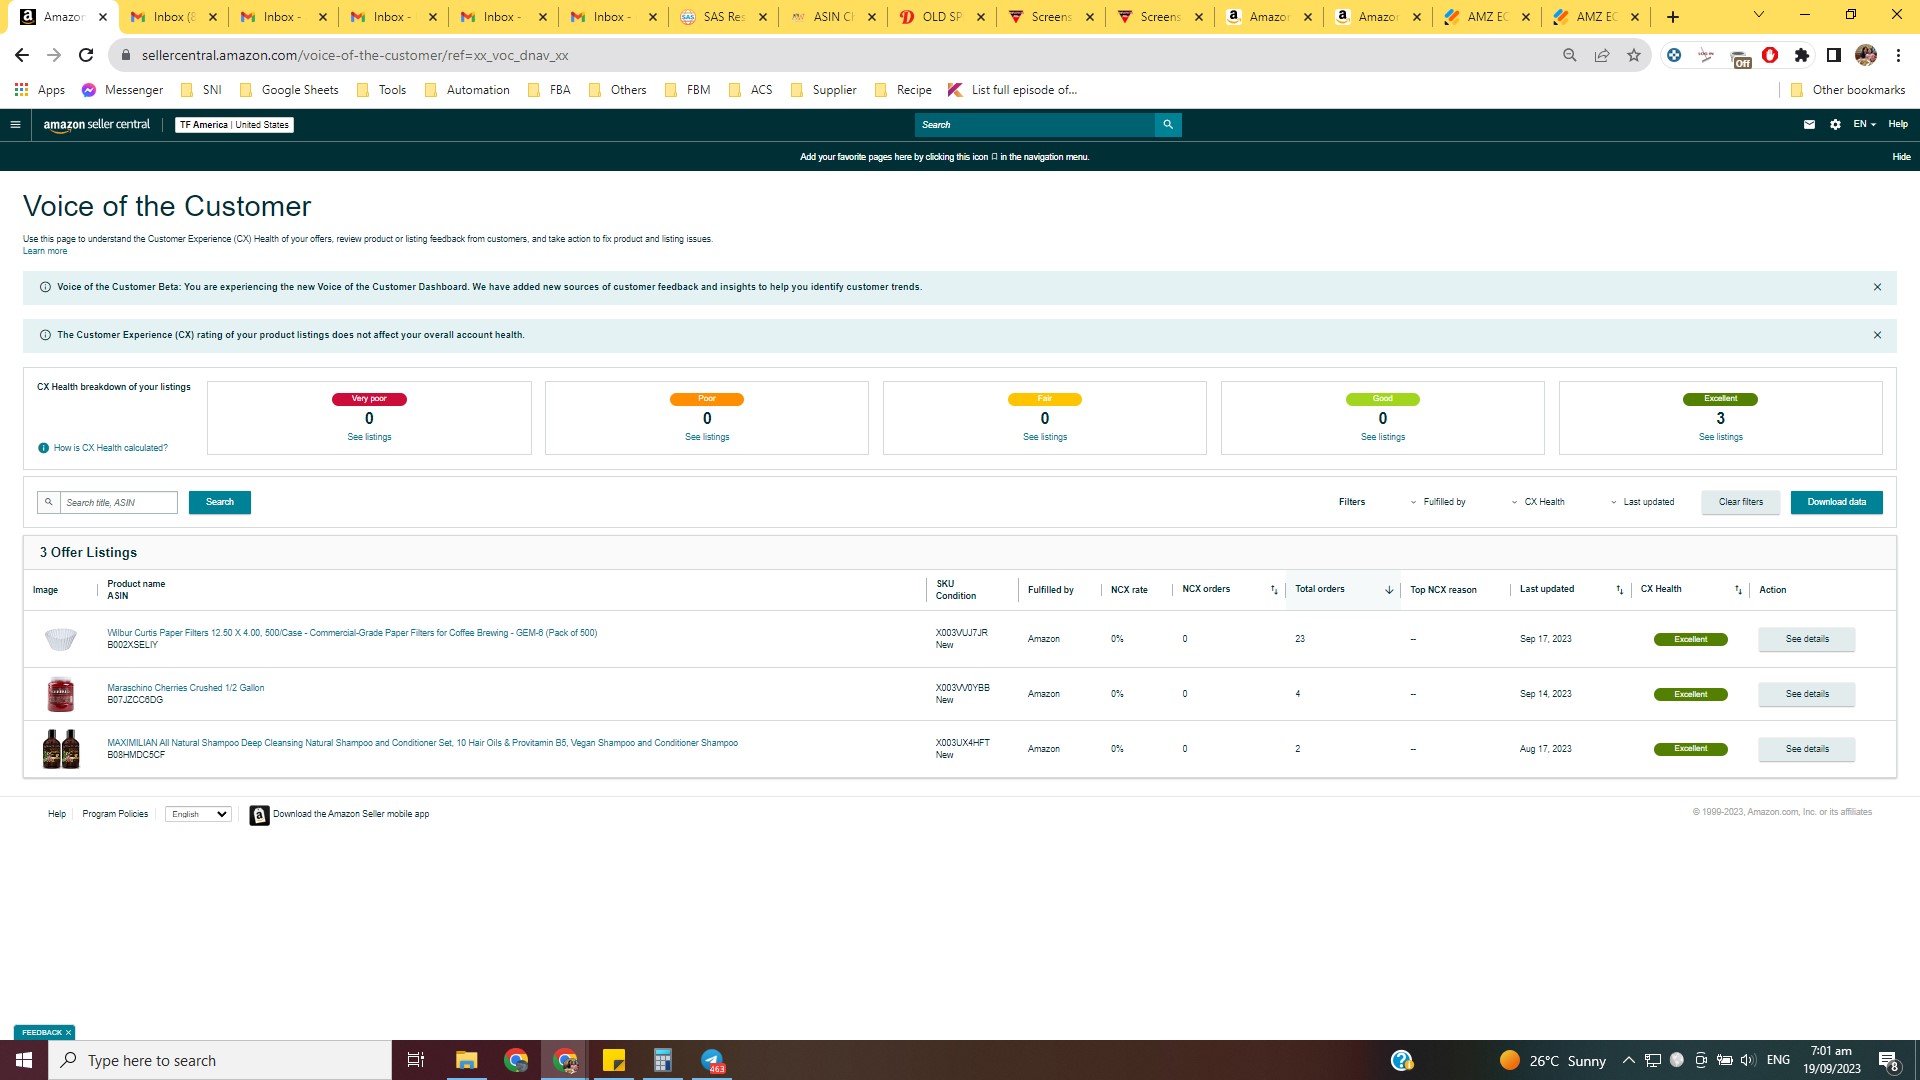1920x1080 pixels.
Task: Open the Maraschino Cherries Crushed 1/2 Gallon product link
Action: pos(186,688)
